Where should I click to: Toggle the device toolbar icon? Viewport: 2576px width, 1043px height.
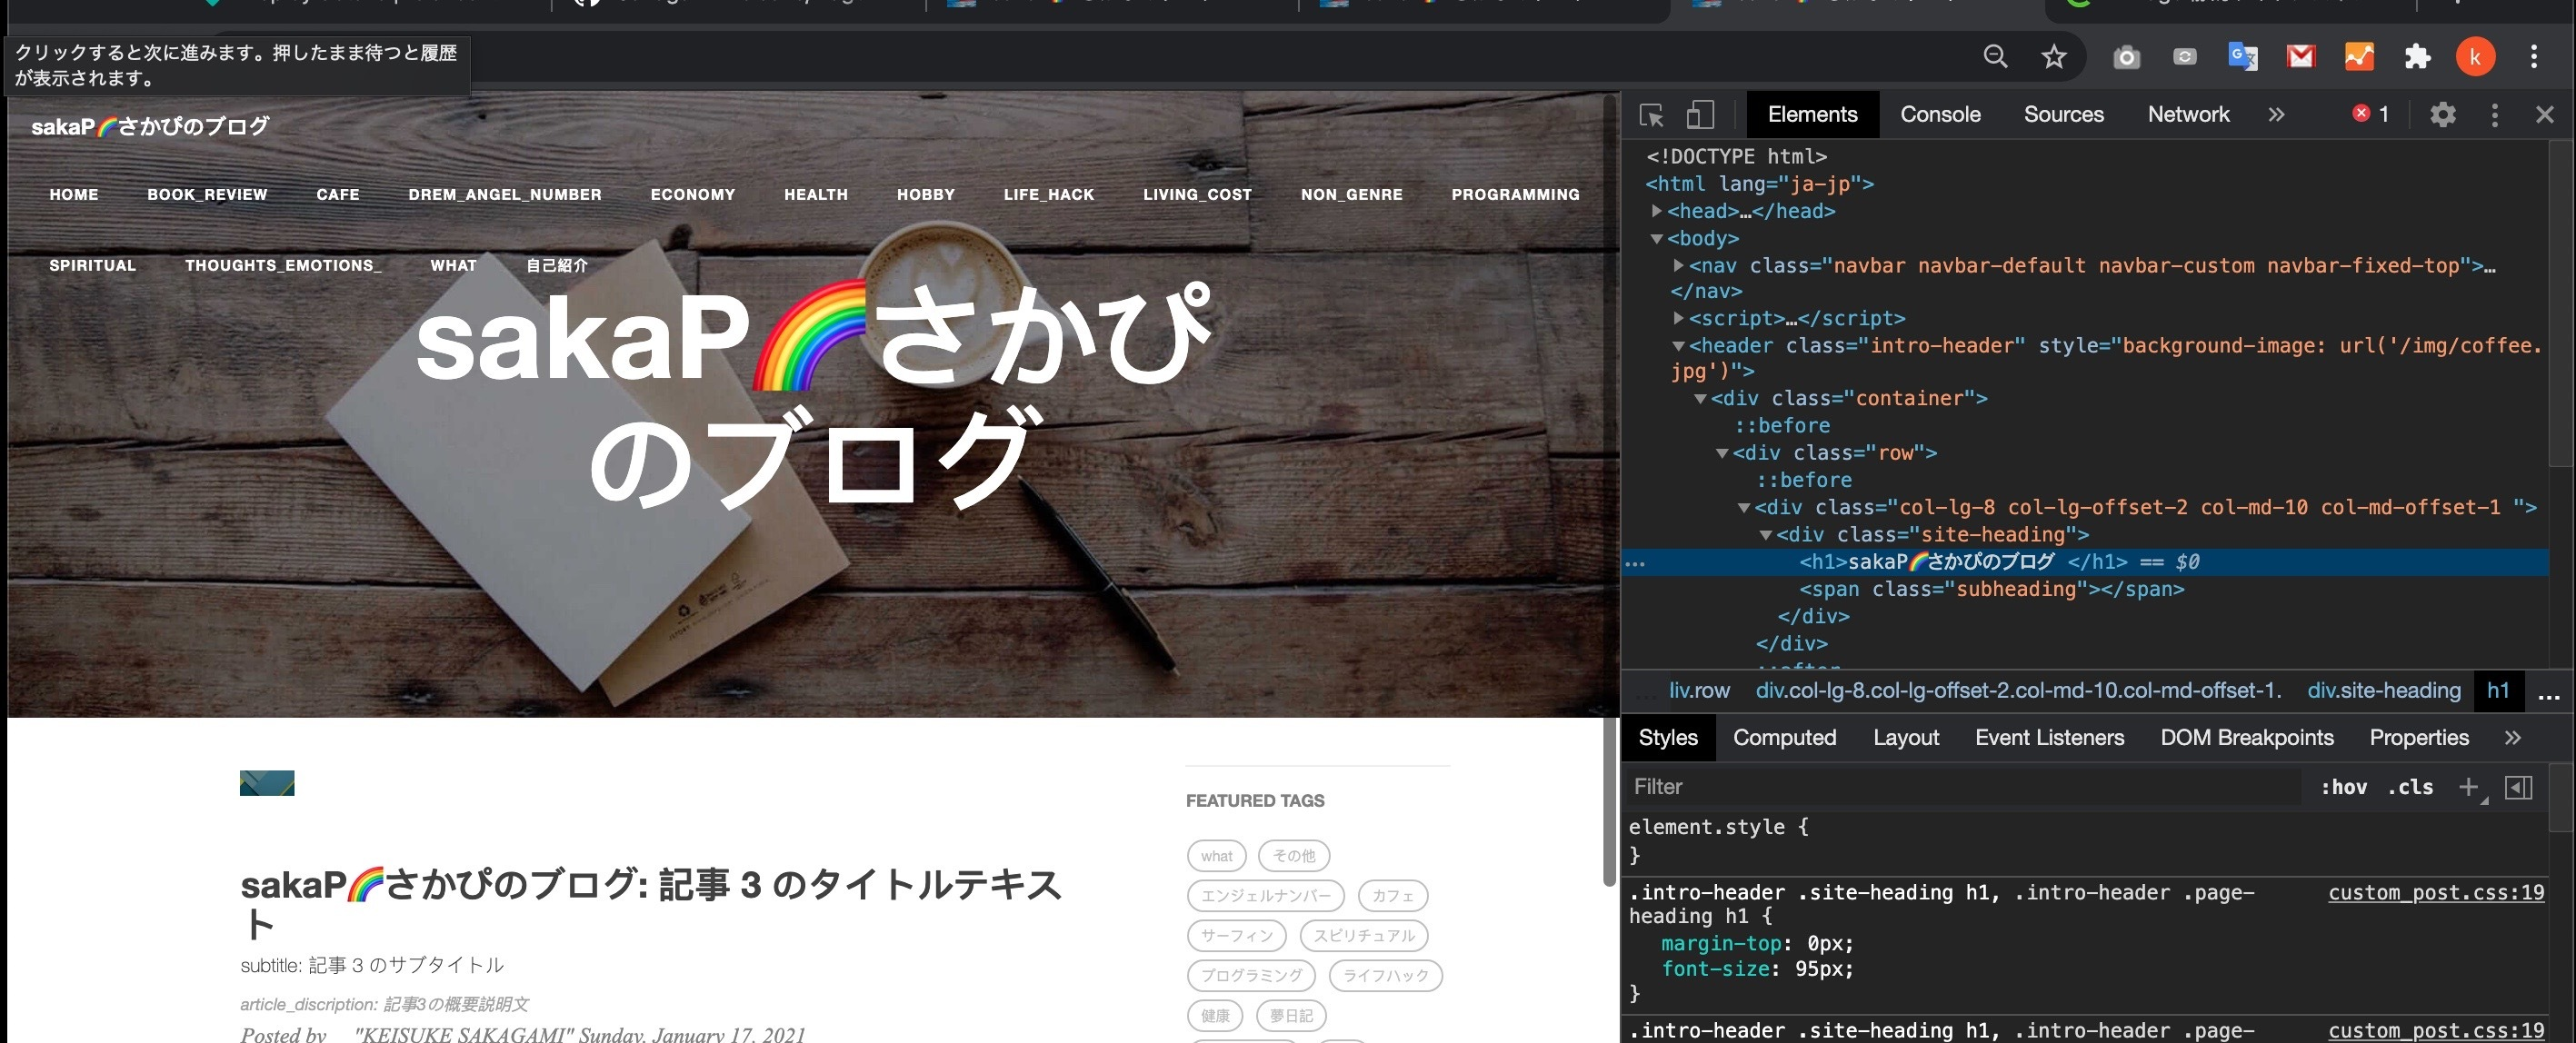[1700, 115]
